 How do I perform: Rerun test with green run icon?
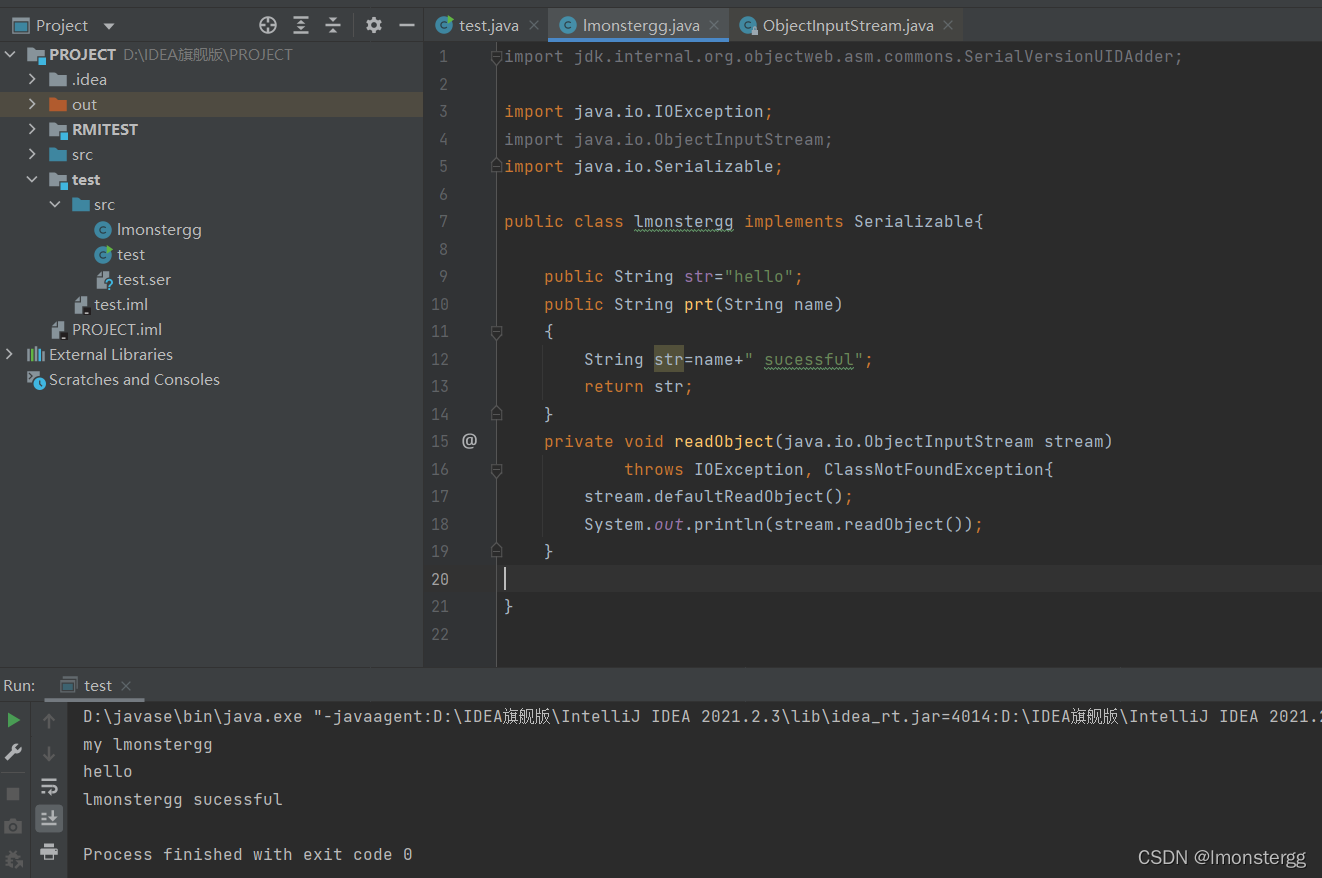tap(14, 720)
